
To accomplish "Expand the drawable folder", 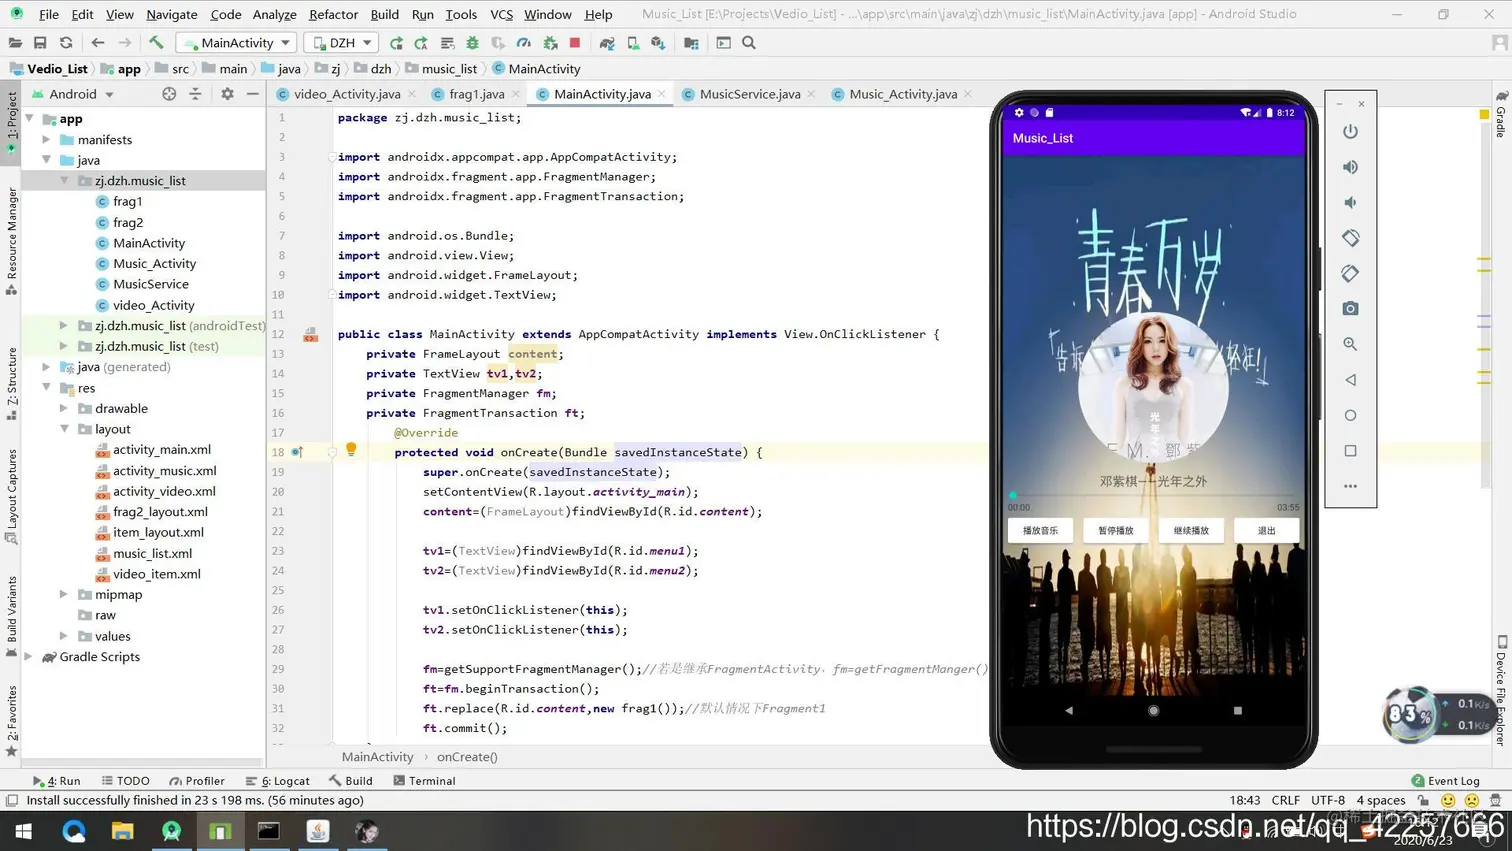I will pyautogui.click(x=64, y=408).
